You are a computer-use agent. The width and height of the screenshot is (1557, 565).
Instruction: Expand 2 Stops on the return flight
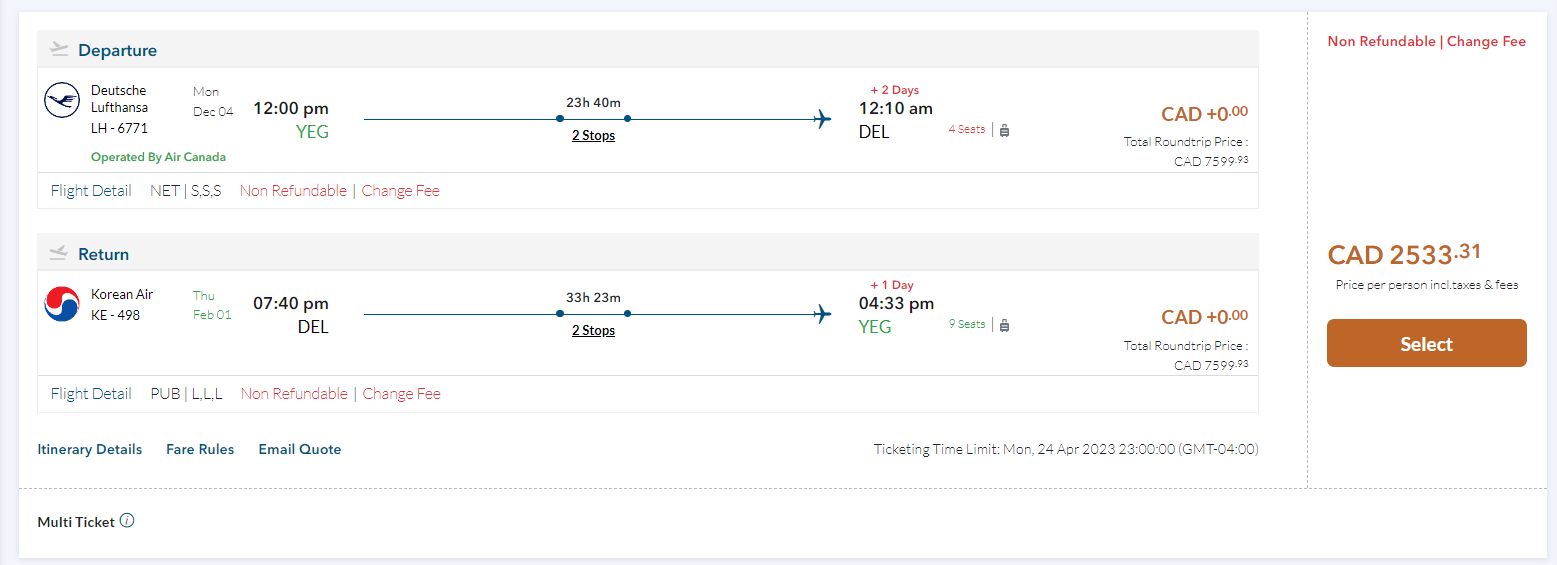click(x=593, y=331)
